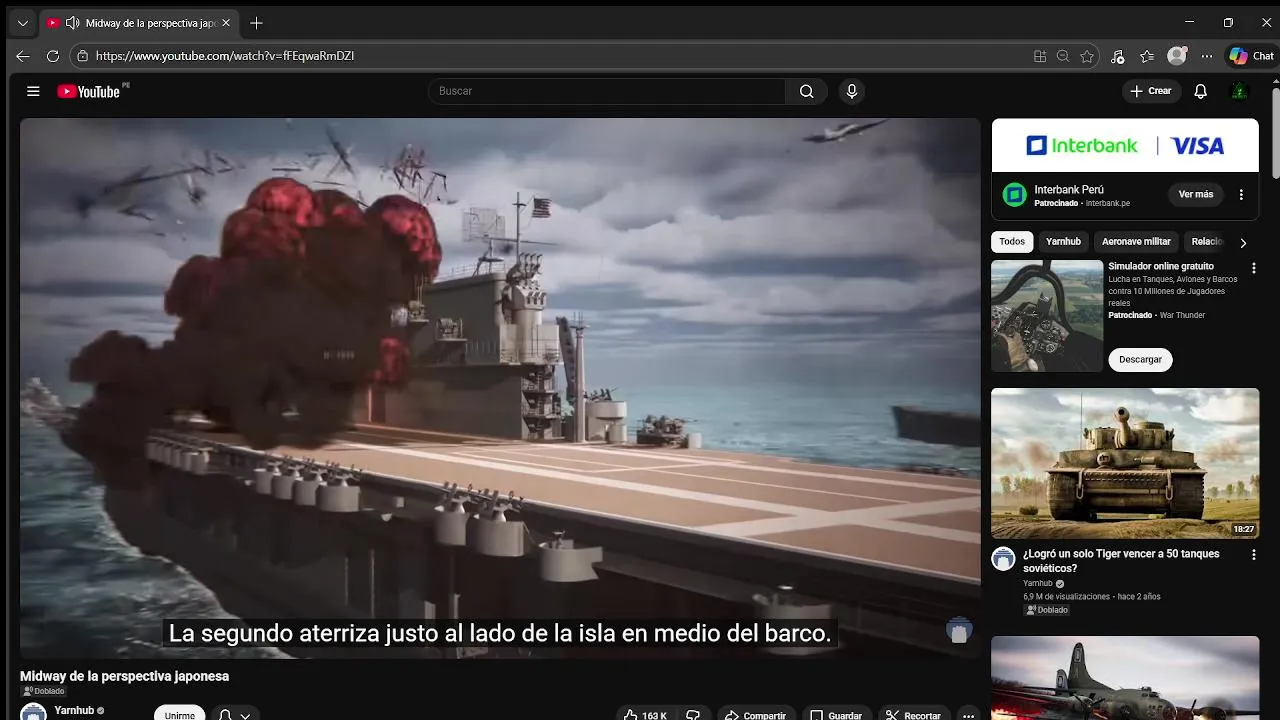Open the bomber aircraft video thumbnail
1280x720 pixels.
click(x=1125, y=678)
